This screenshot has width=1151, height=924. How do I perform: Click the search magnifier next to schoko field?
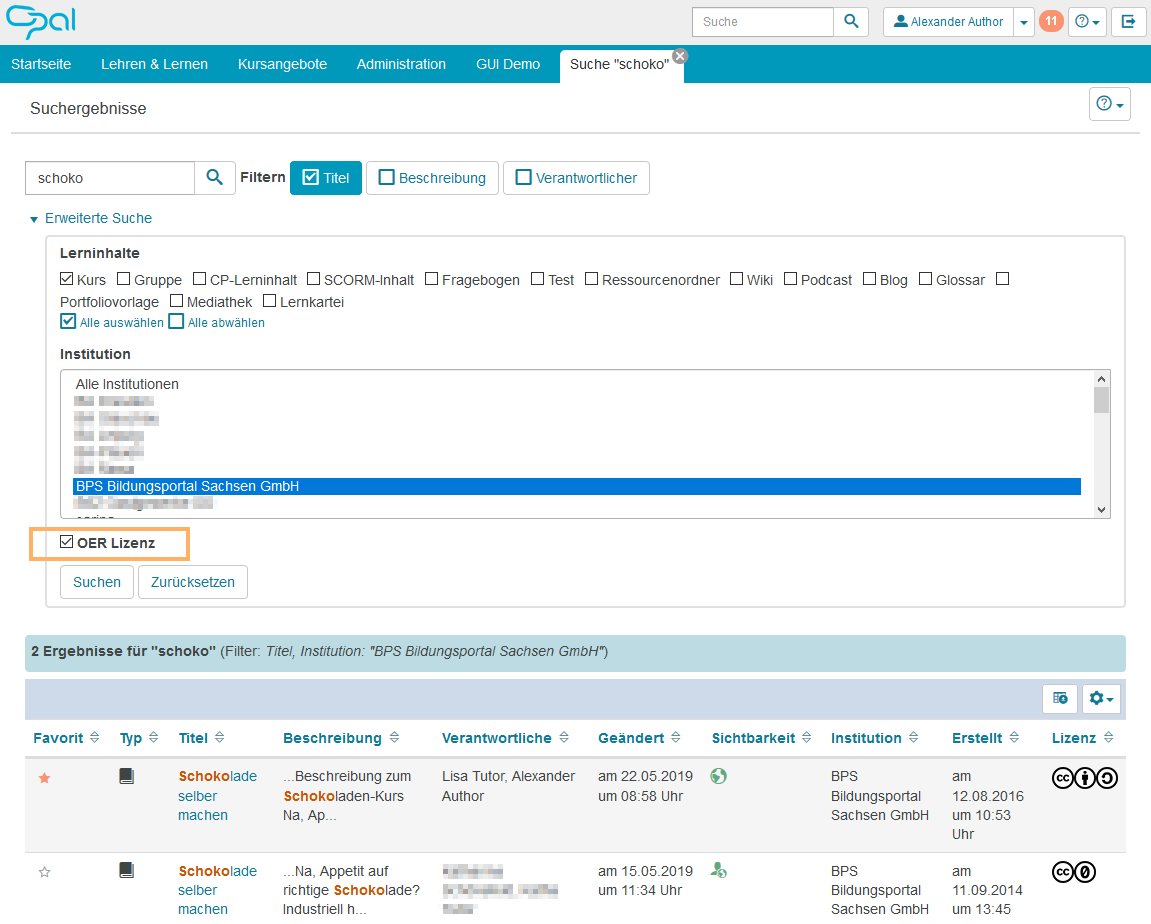click(x=215, y=178)
